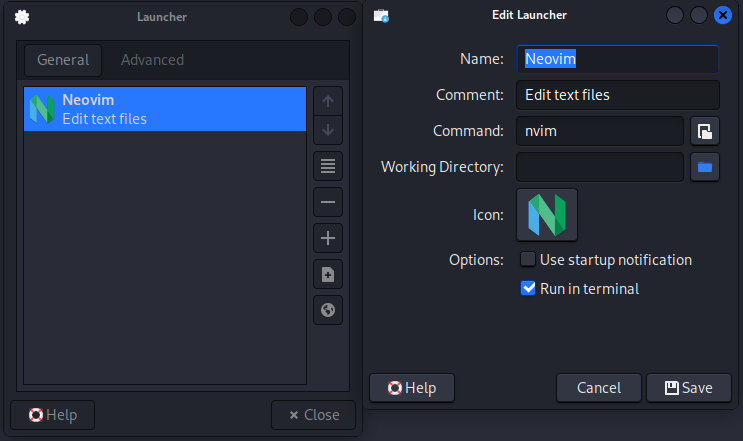Click the Command field containing nvim
Screen dimensions: 743x441
600,131
